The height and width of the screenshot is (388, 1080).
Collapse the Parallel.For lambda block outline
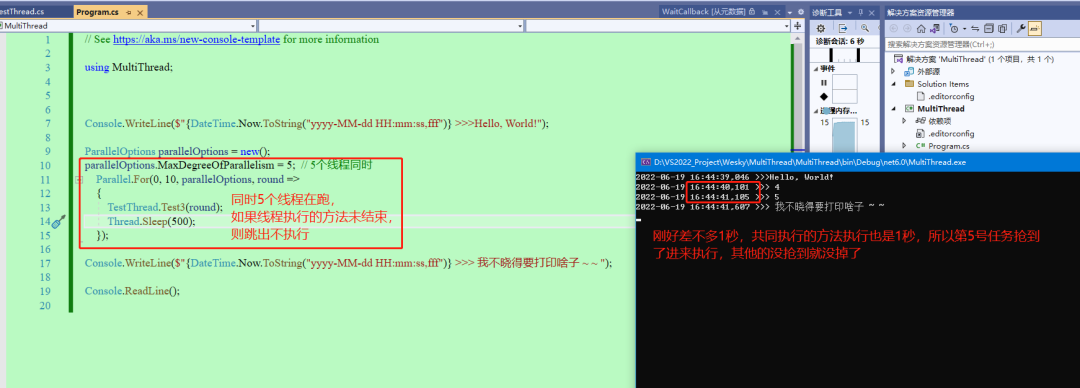click(x=79, y=179)
